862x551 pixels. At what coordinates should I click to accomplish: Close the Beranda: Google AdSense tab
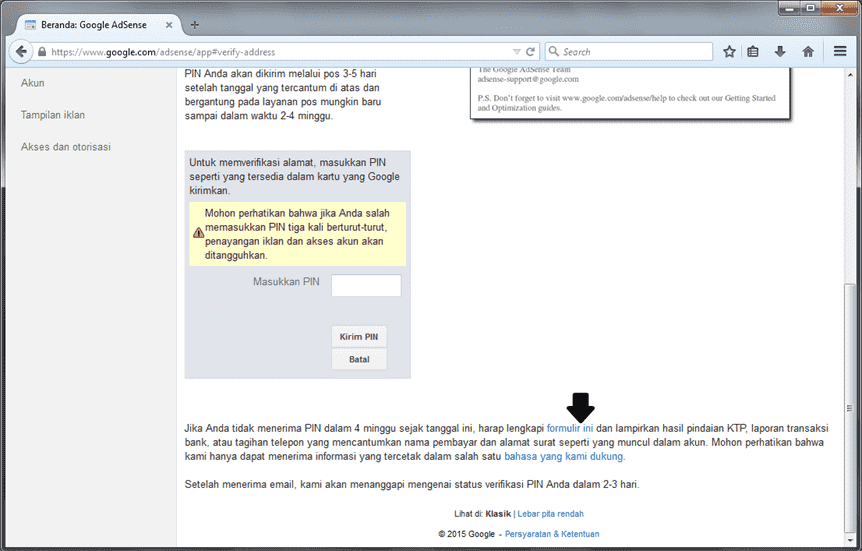(x=169, y=25)
